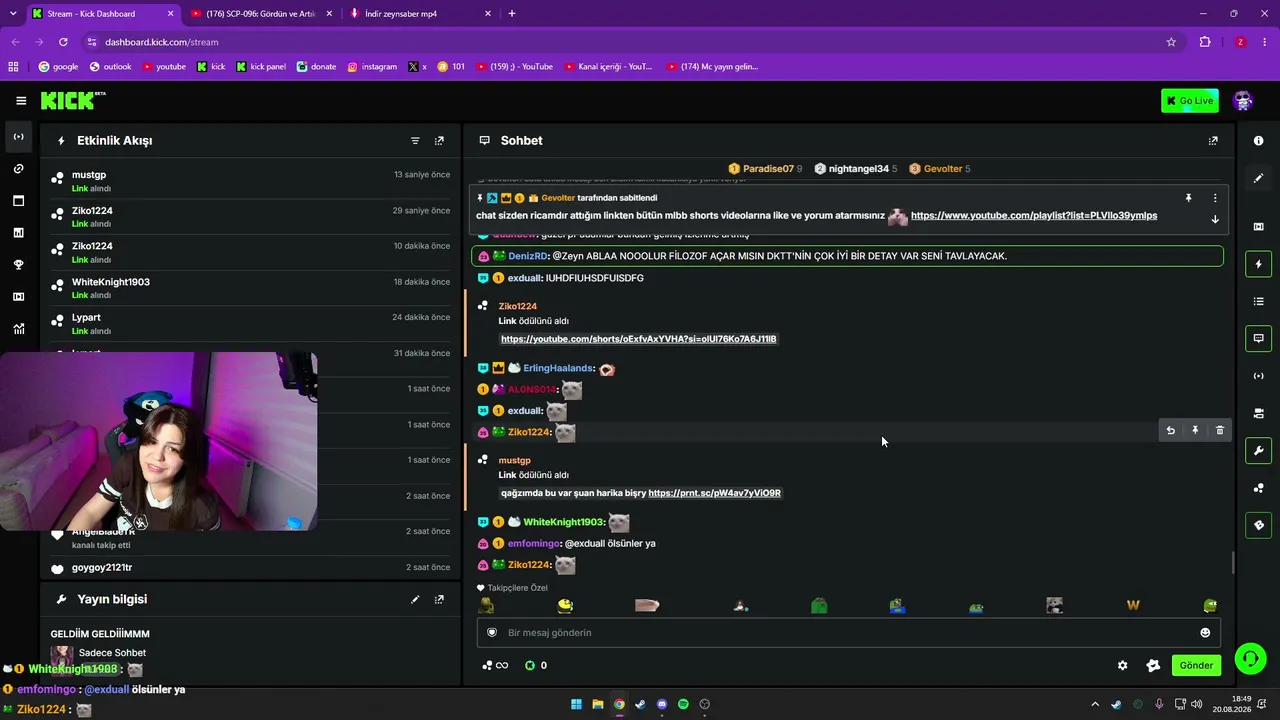Click the chat scrollbar thumb
The height and width of the screenshot is (720, 1280).
point(1232,563)
